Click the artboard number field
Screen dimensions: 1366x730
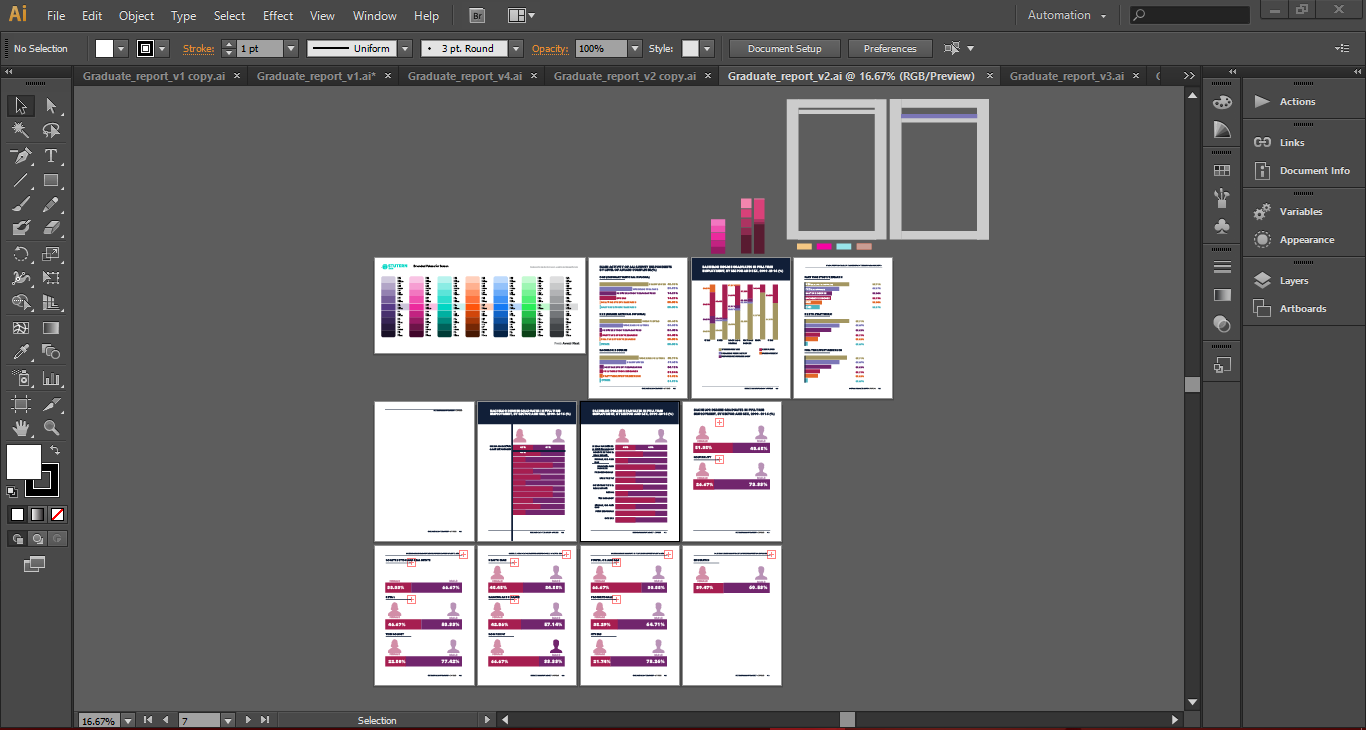tap(198, 720)
